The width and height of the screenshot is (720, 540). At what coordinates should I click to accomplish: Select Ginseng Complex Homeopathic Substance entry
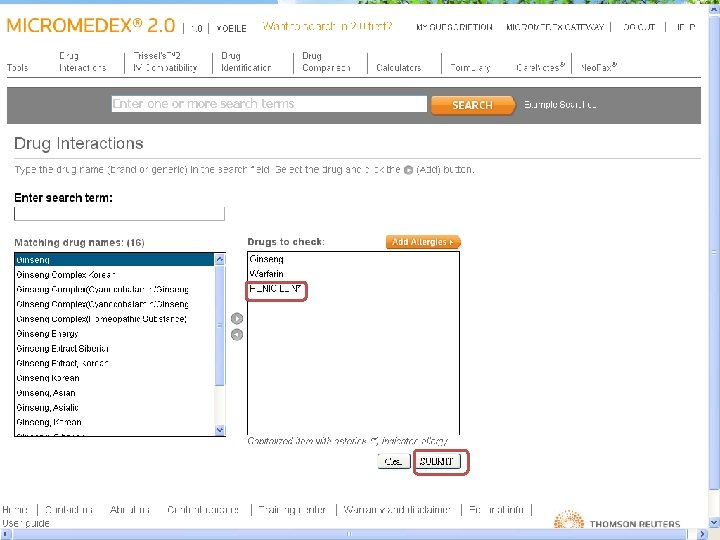click(x=114, y=319)
